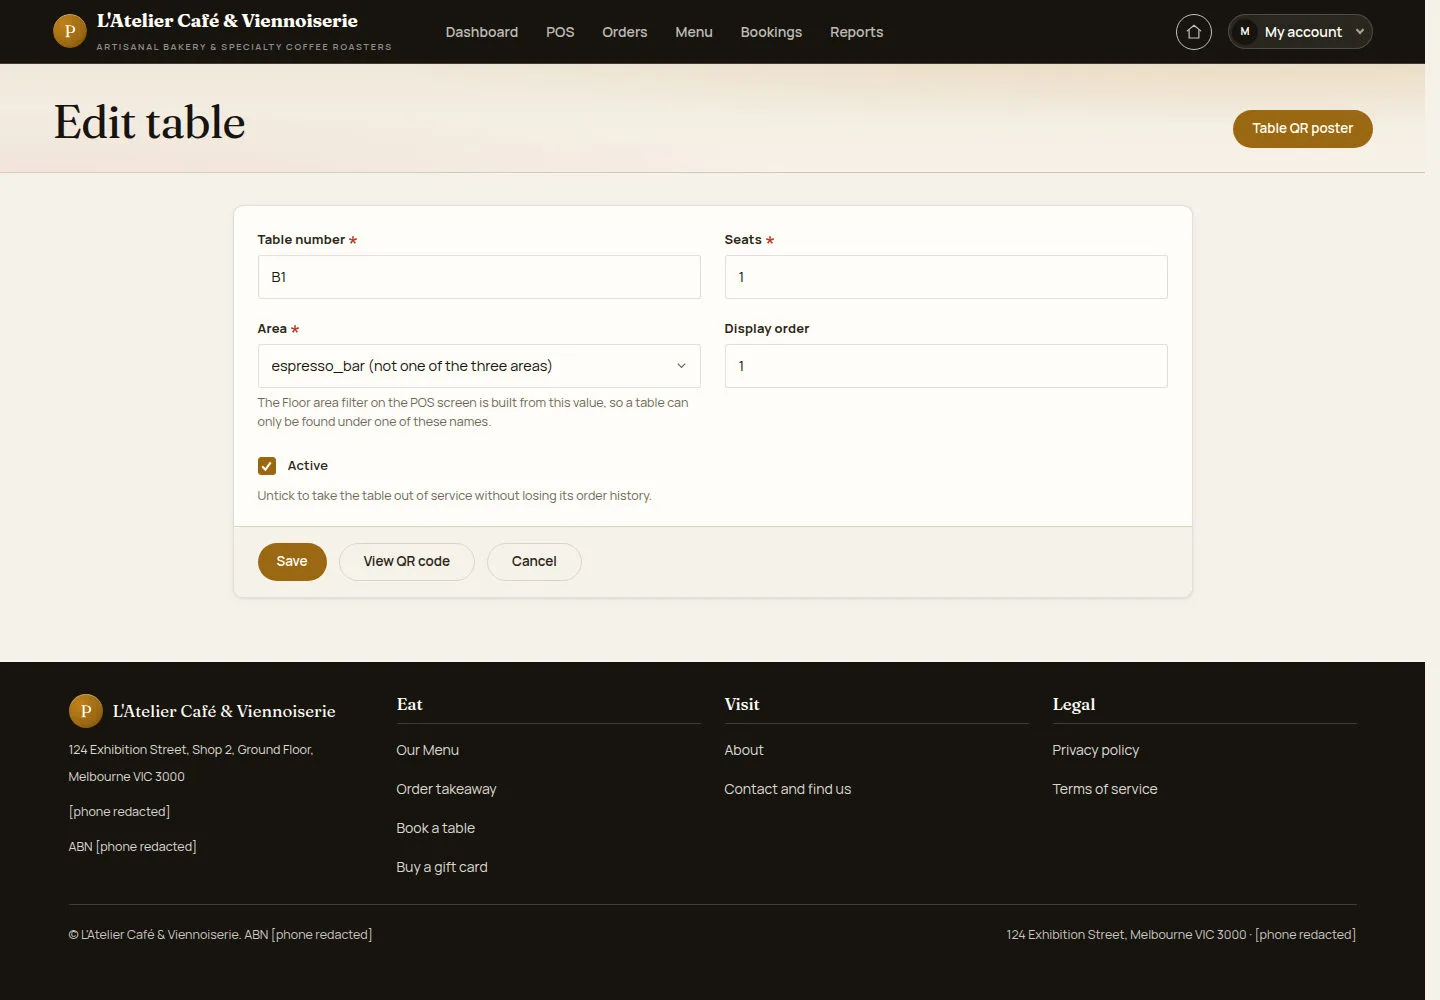Click the footer P logo badge
The width and height of the screenshot is (1440, 1000).
click(x=85, y=711)
